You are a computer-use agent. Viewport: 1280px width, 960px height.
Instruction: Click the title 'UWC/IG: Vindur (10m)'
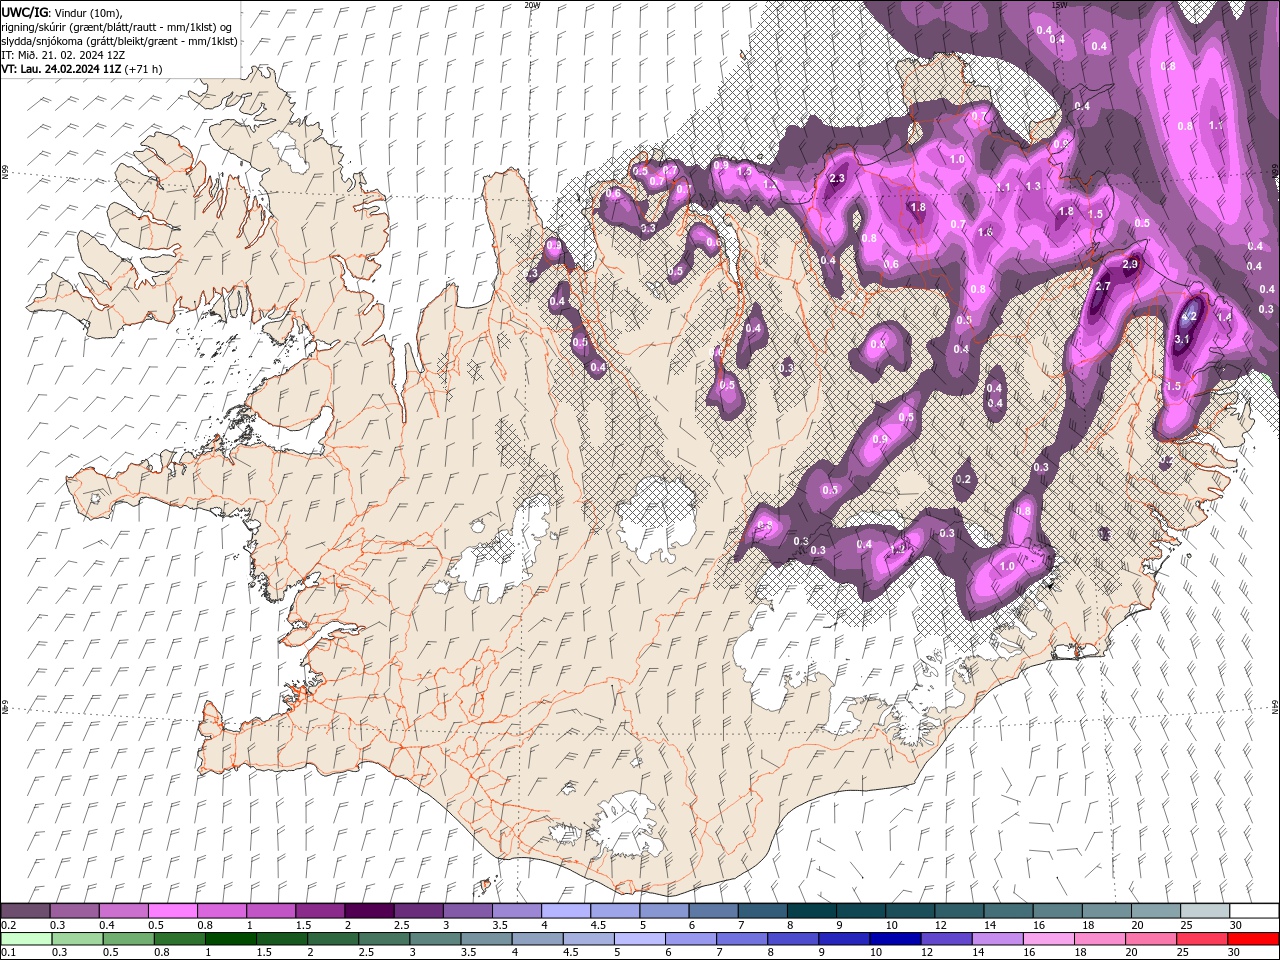62,12
